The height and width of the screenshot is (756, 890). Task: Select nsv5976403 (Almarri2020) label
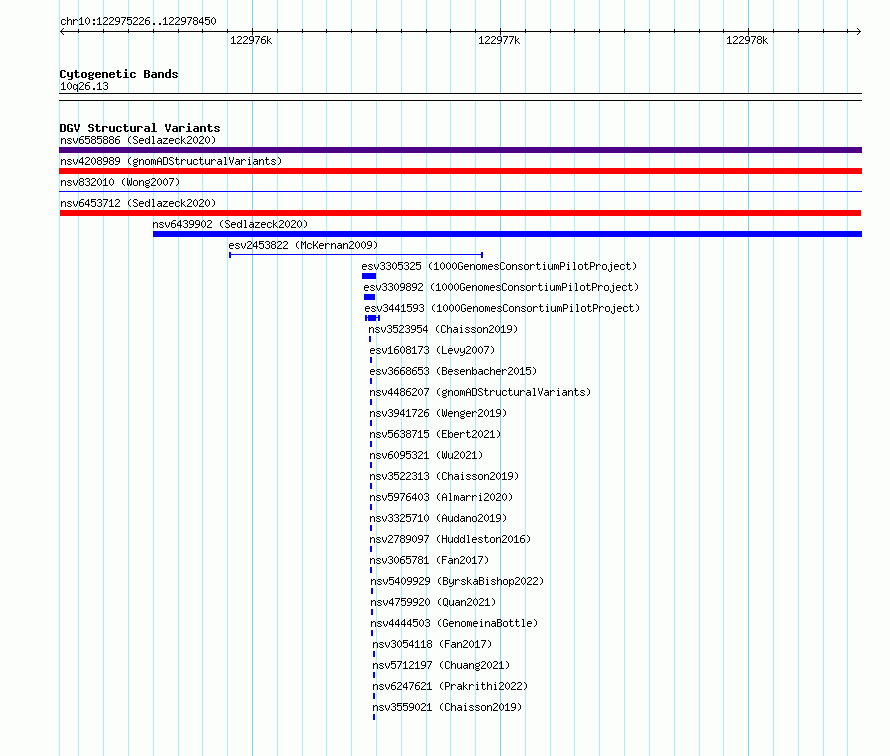click(441, 497)
